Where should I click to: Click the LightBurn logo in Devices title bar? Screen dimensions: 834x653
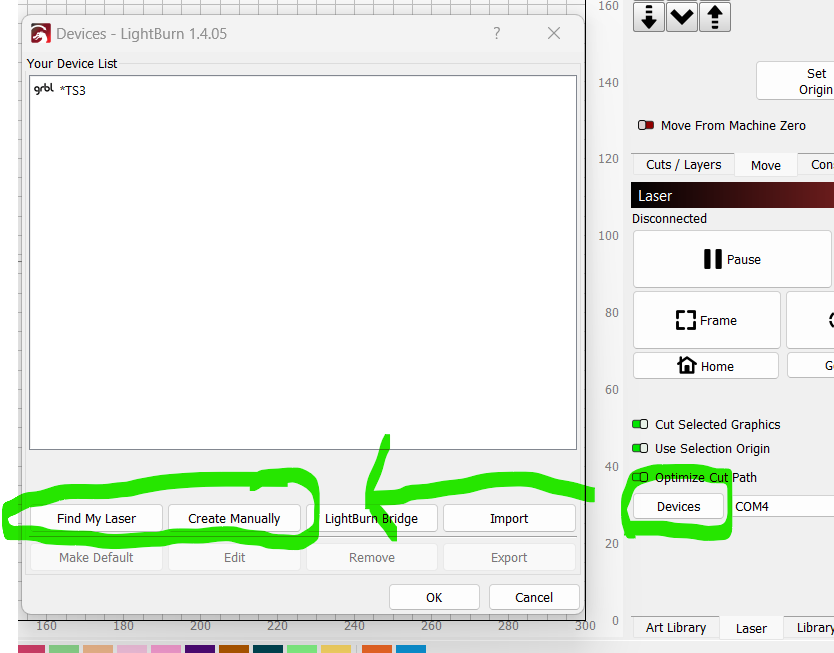[x=41, y=34]
